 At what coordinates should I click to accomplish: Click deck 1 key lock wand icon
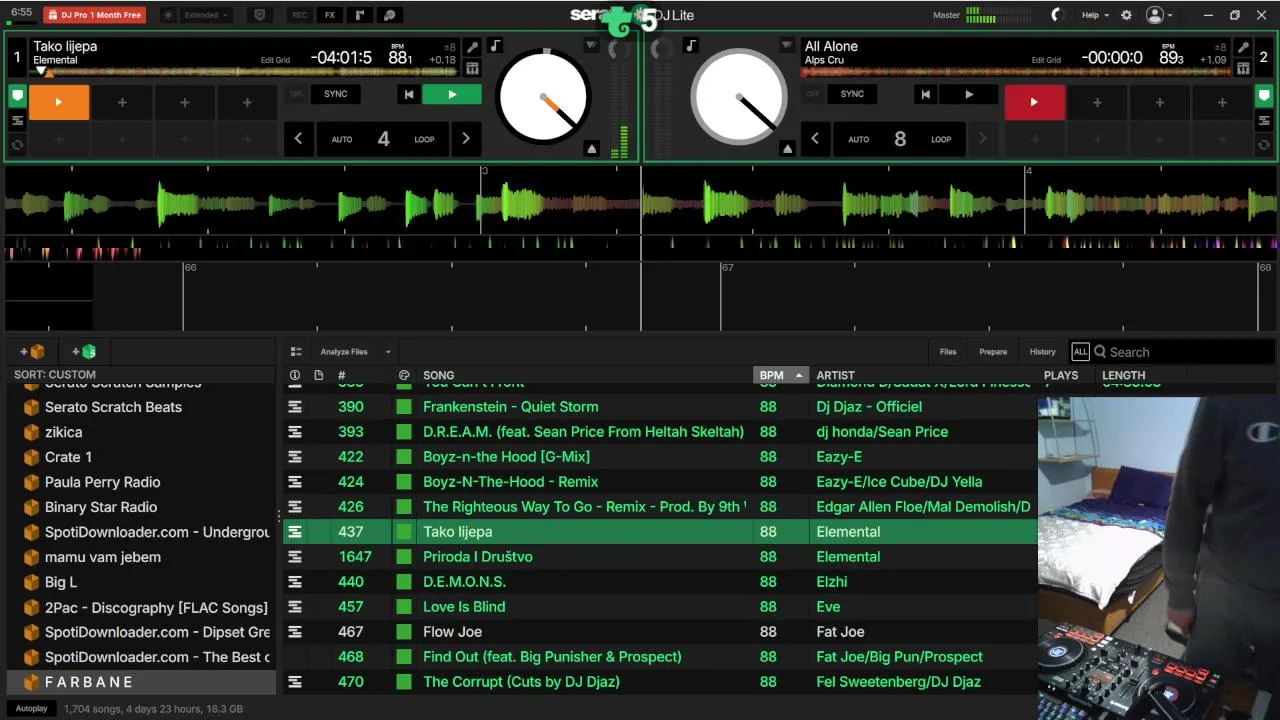(x=472, y=47)
